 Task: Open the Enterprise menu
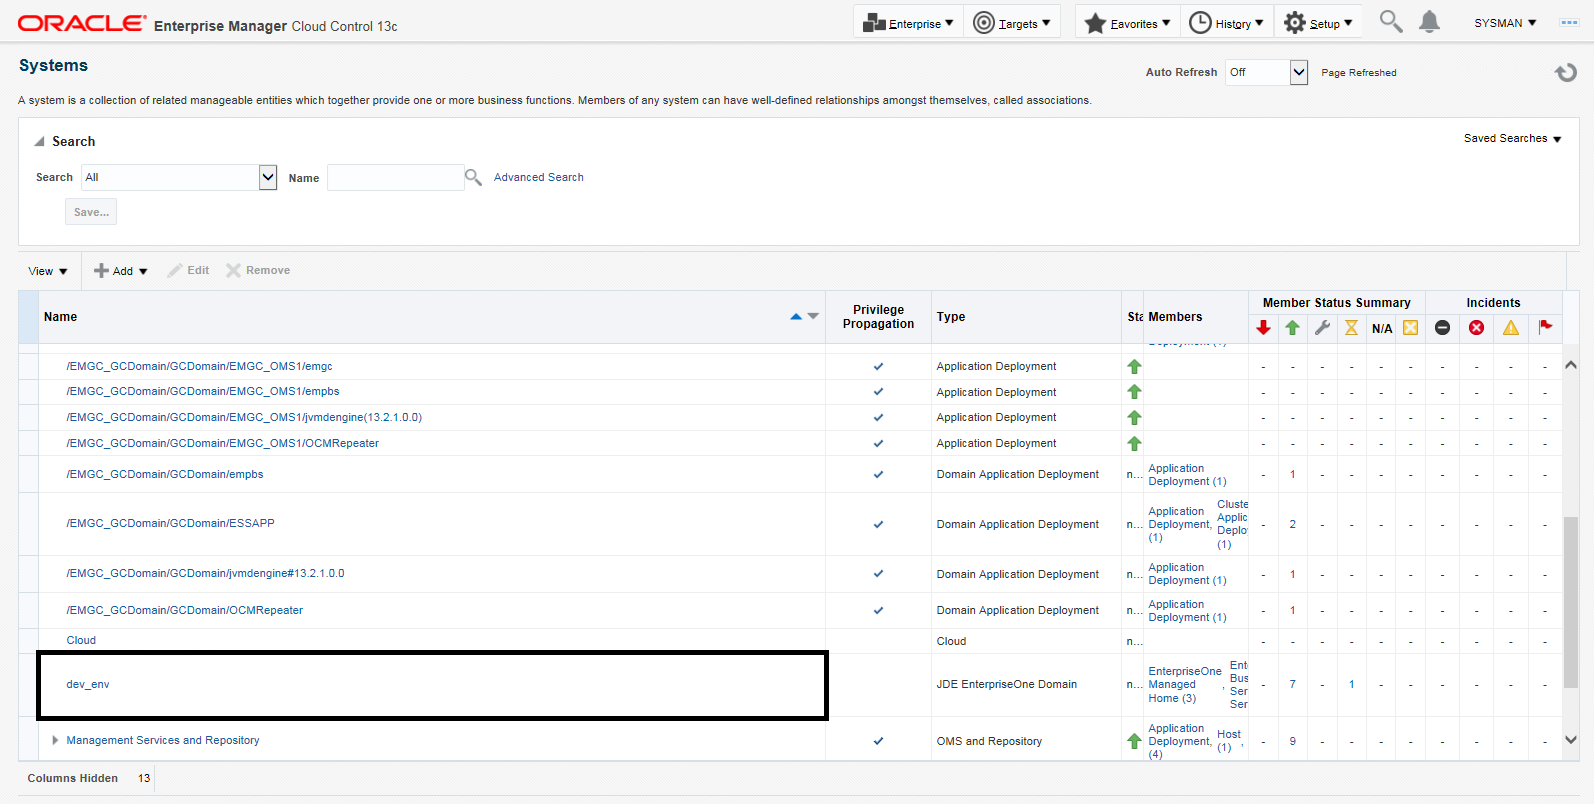909,23
